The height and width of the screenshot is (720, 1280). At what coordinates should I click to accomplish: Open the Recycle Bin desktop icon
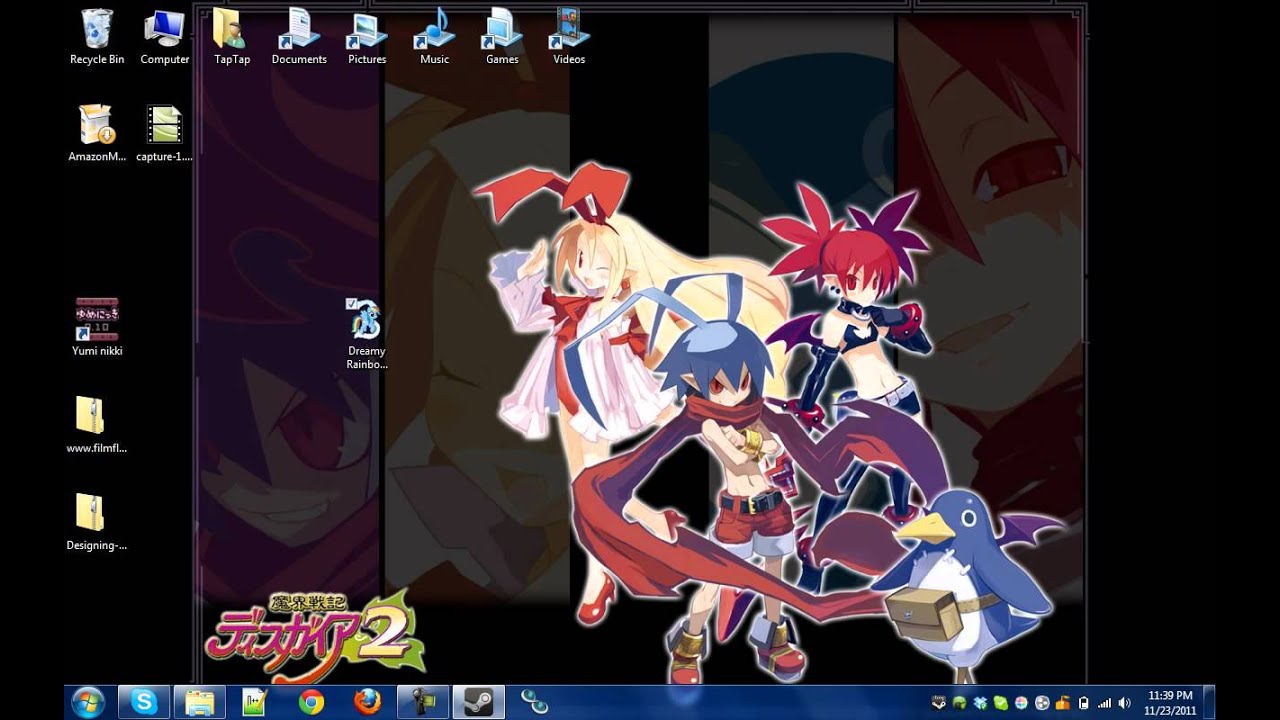[97, 30]
